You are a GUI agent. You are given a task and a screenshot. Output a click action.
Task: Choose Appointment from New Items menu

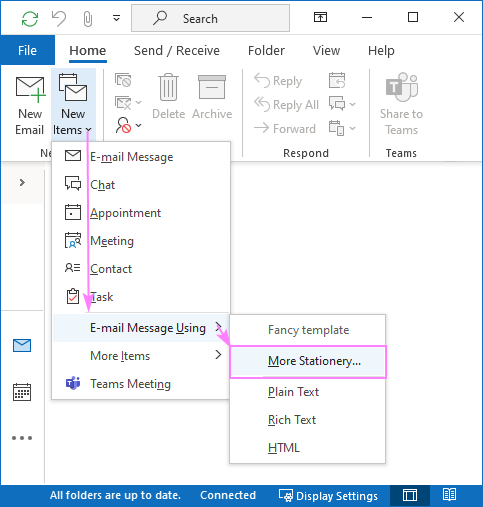click(141, 213)
